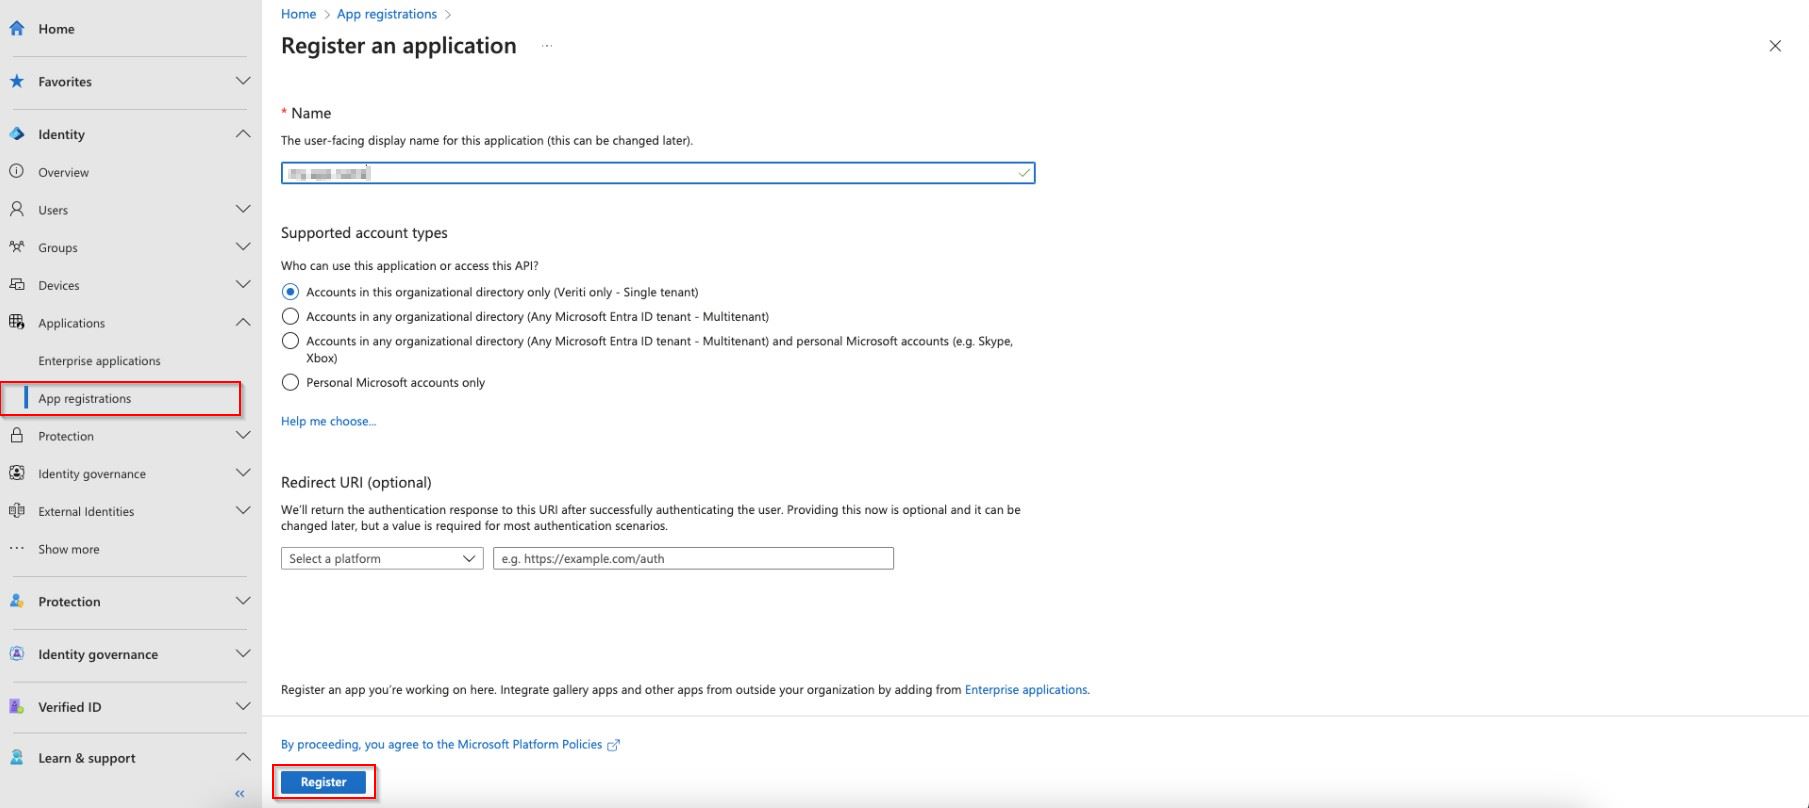Click the Devices icon in sidebar
Viewport: 1809px width, 808px height.
[17, 285]
